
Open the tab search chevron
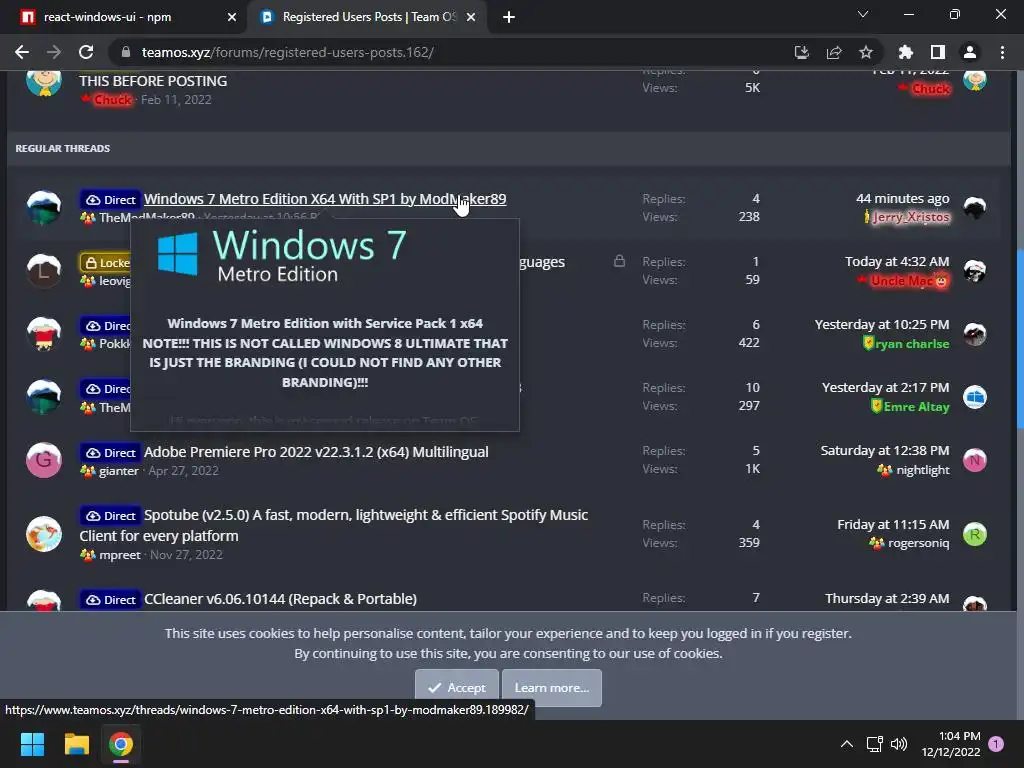(x=863, y=14)
